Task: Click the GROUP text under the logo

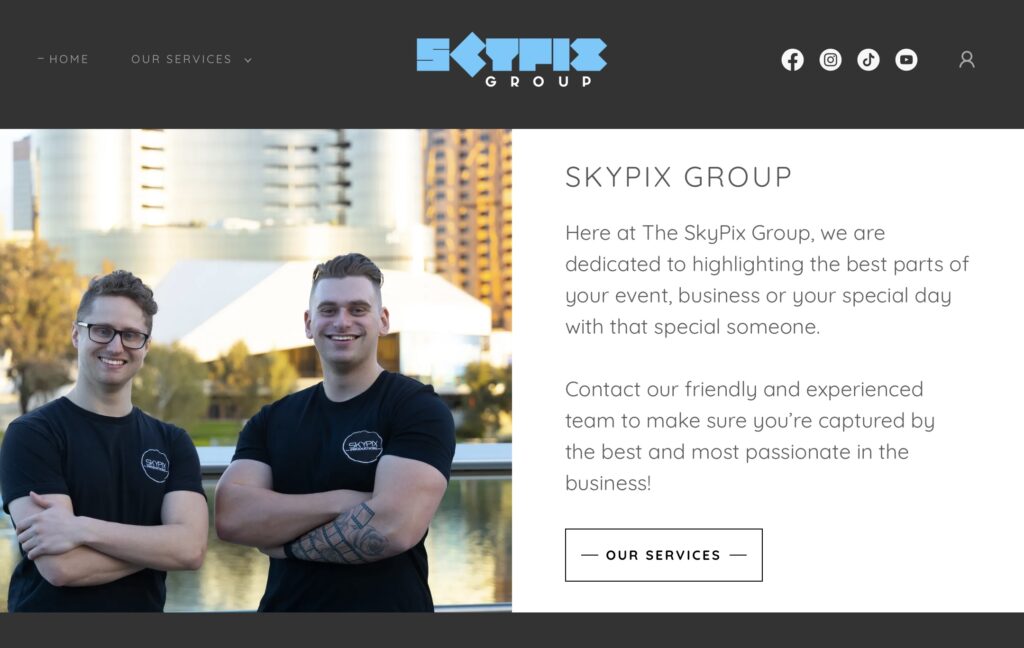Action: coord(538,82)
